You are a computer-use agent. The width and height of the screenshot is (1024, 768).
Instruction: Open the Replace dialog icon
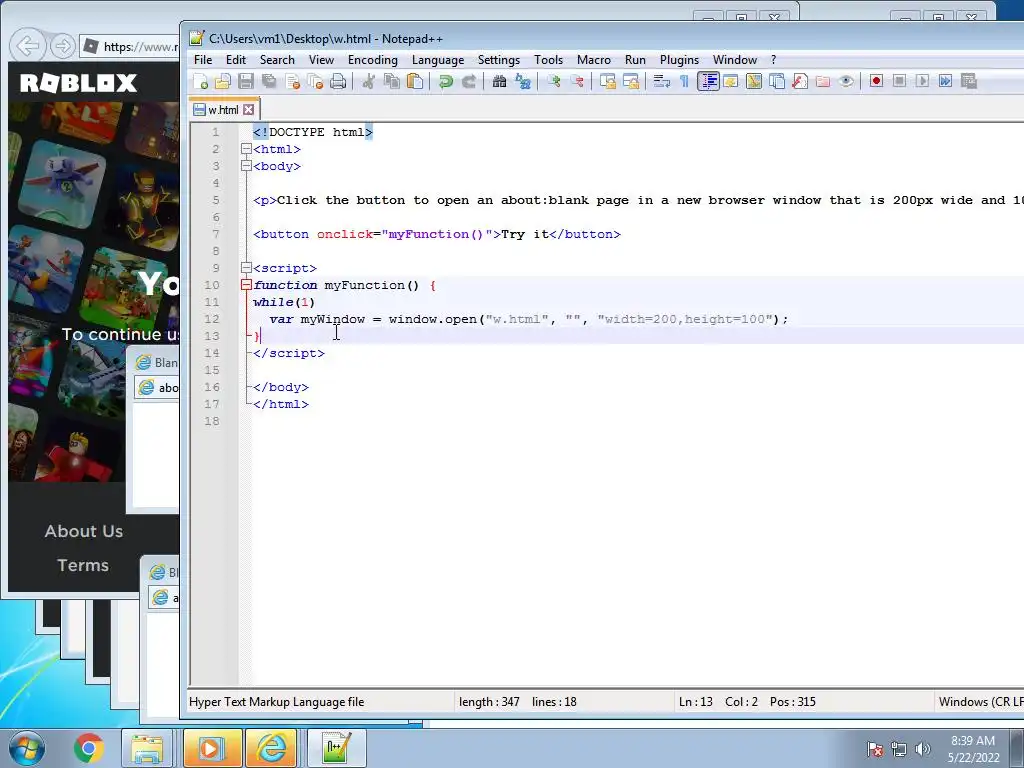522,82
